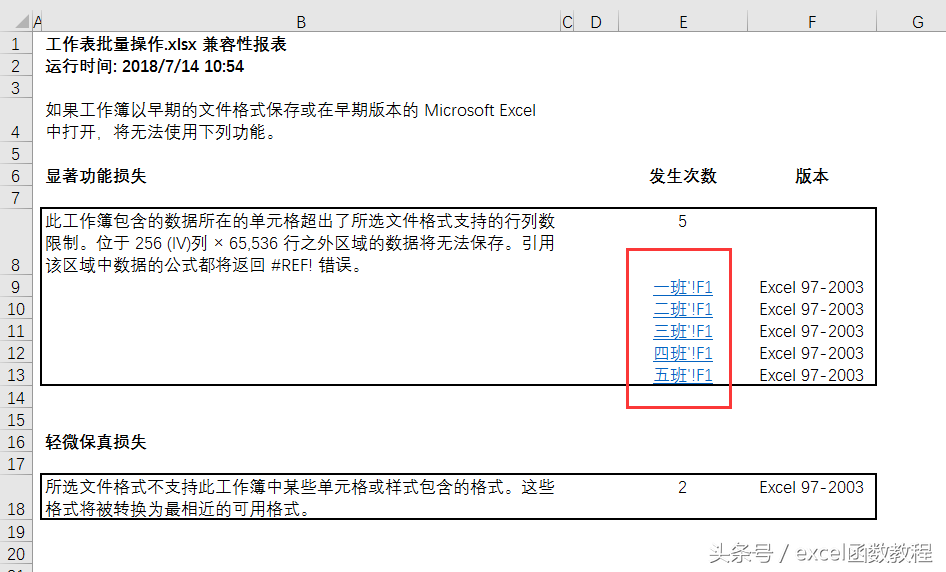
Task: Click the 版本 column heading cell
Action: tap(812, 176)
